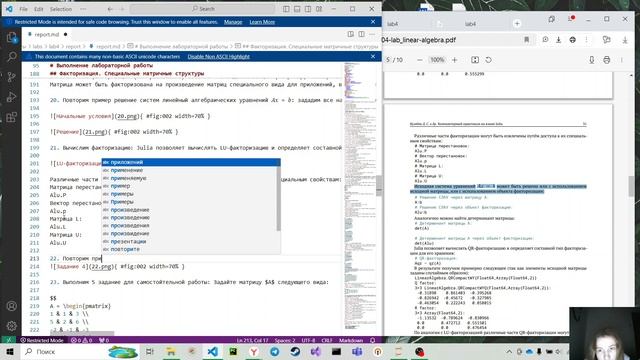This screenshot has height=360, width=640.
Task: Open editor More Actions ellipsis
Action: pyautogui.click(x=372, y=34)
